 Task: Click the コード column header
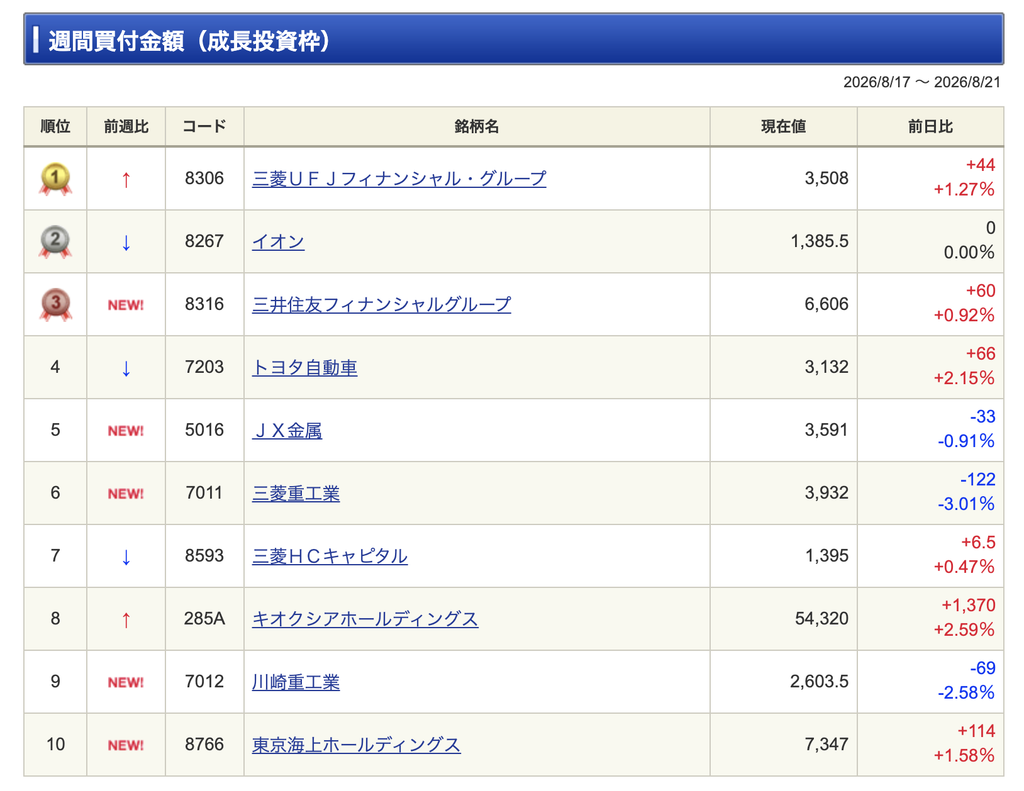(204, 127)
